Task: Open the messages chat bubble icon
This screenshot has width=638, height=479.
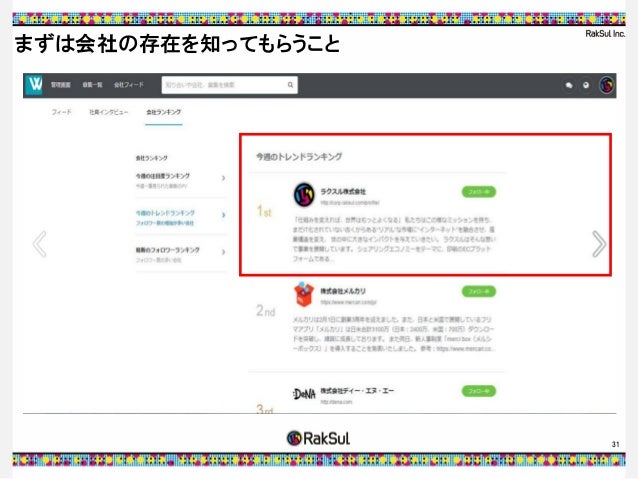Action: coord(569,85)
